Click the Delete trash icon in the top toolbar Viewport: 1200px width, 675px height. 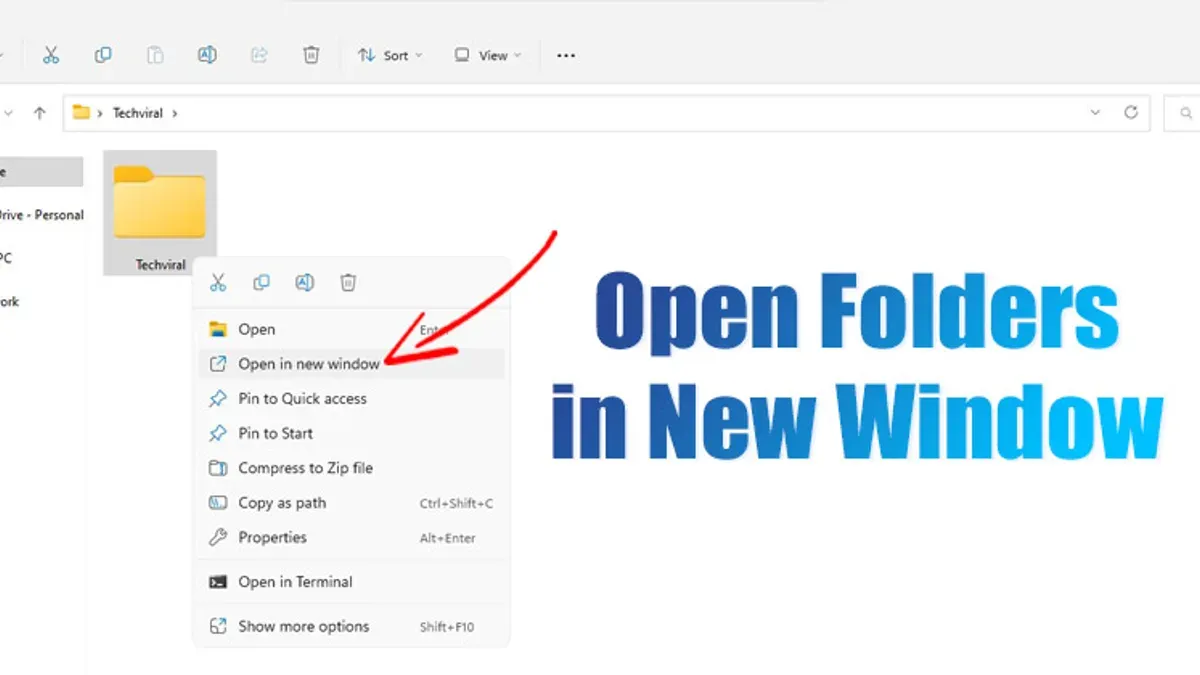(311, 56)
